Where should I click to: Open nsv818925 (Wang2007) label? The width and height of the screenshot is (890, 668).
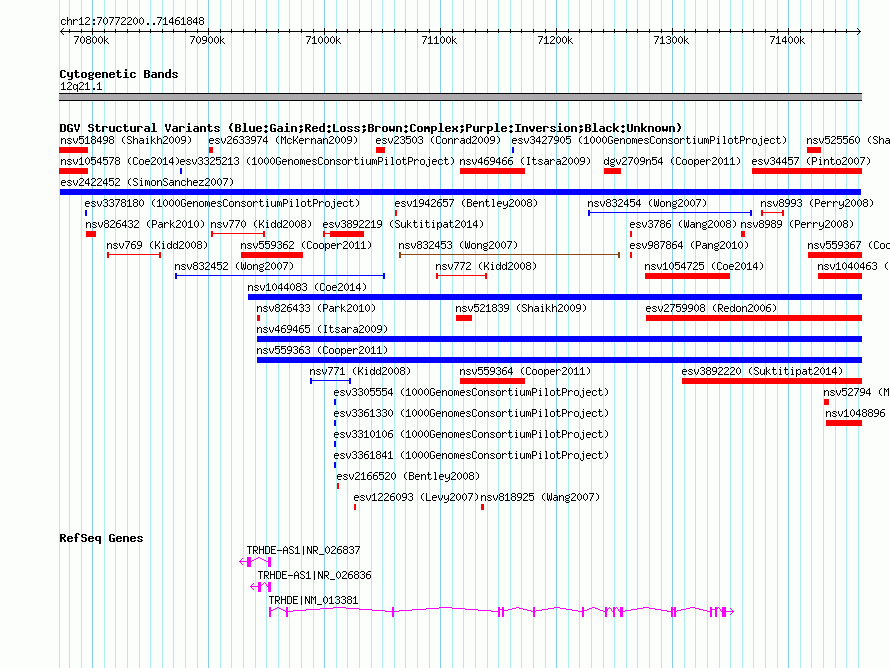click(x=540, y=497)
